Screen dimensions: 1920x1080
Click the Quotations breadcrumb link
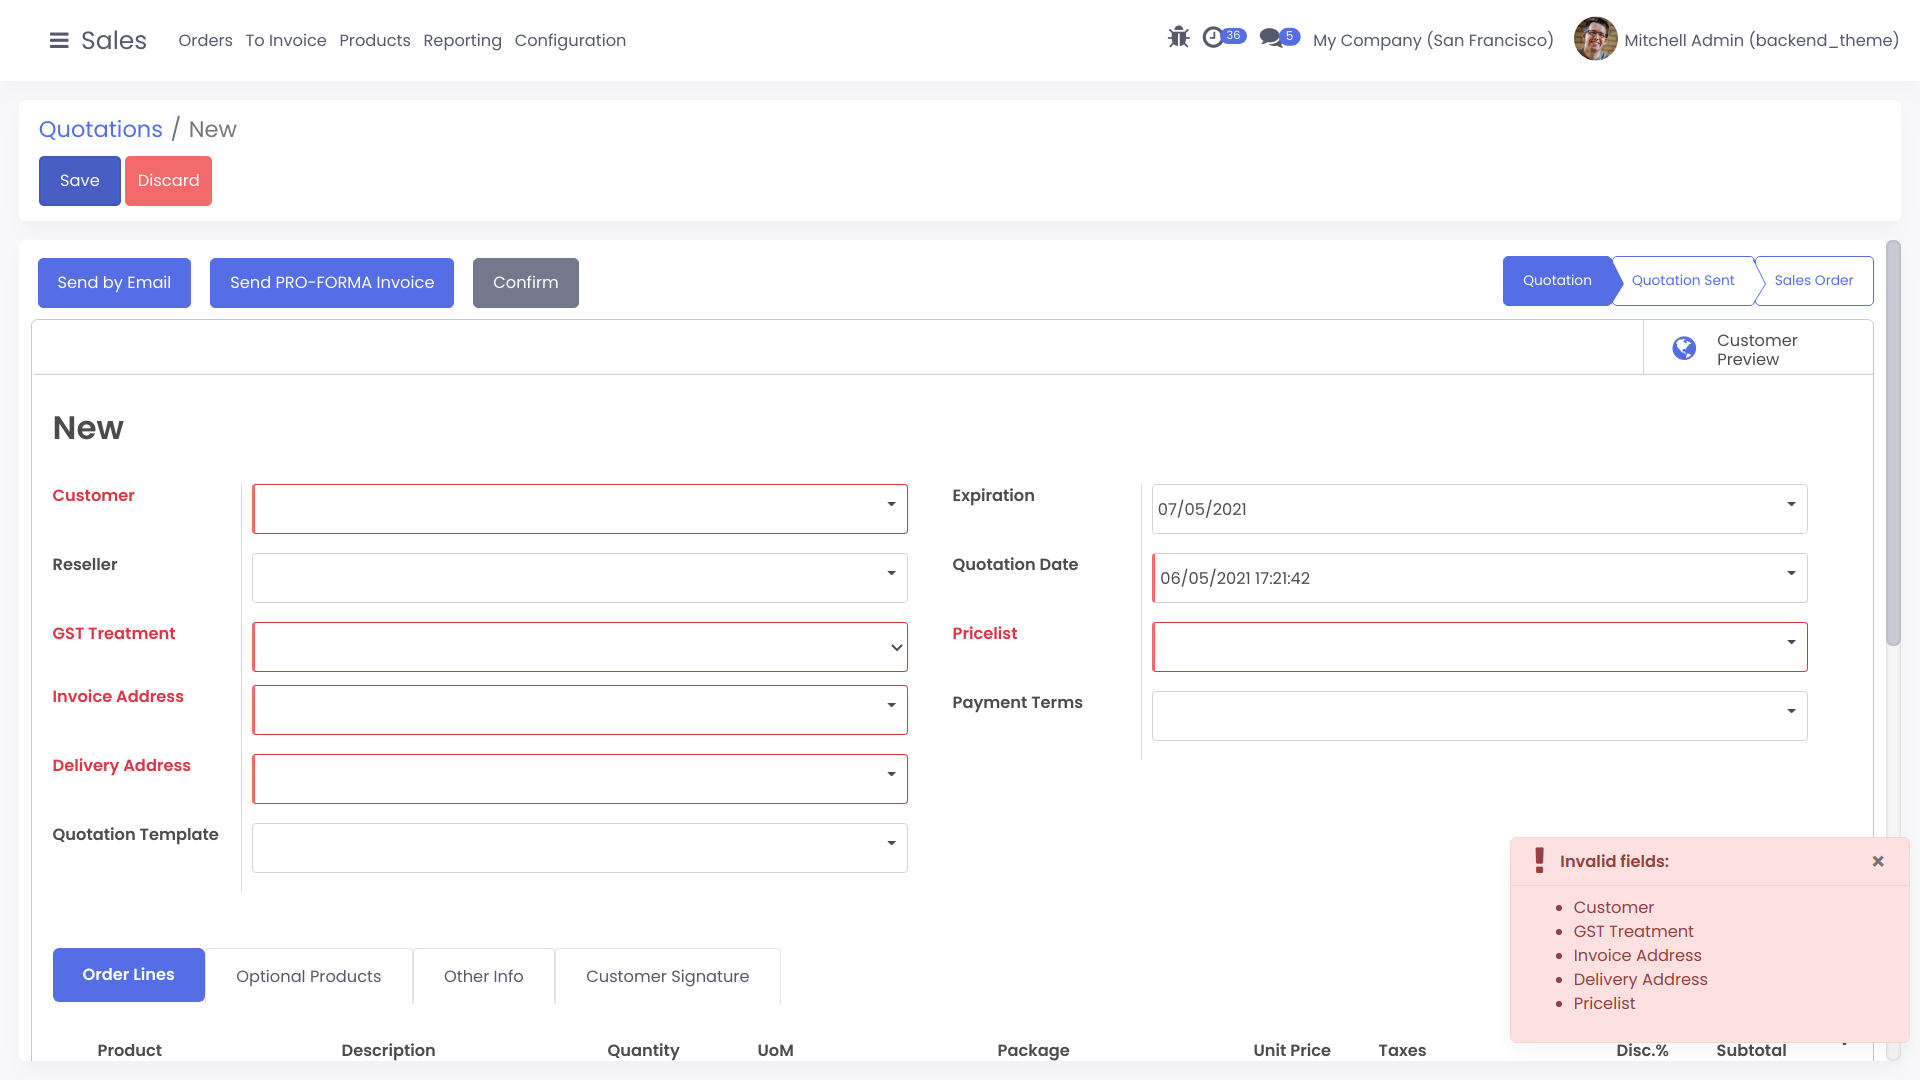pyautogui.click(x=100, y=129)
